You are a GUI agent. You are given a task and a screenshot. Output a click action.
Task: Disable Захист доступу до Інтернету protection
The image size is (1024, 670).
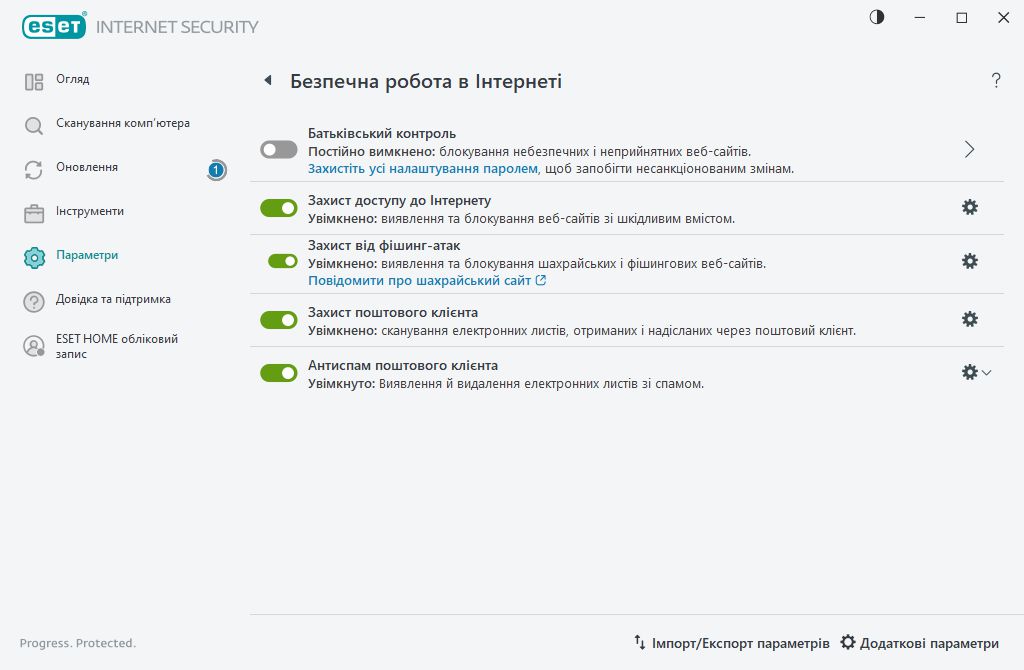click(x=279, y=207)
